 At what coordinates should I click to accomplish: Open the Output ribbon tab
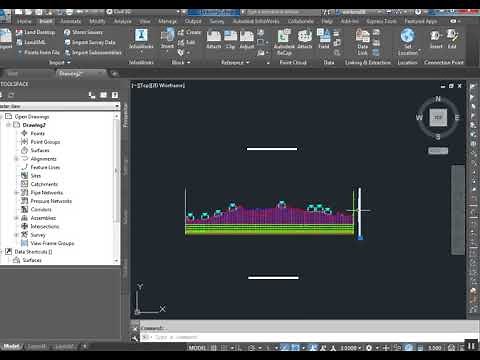(193, 21)
